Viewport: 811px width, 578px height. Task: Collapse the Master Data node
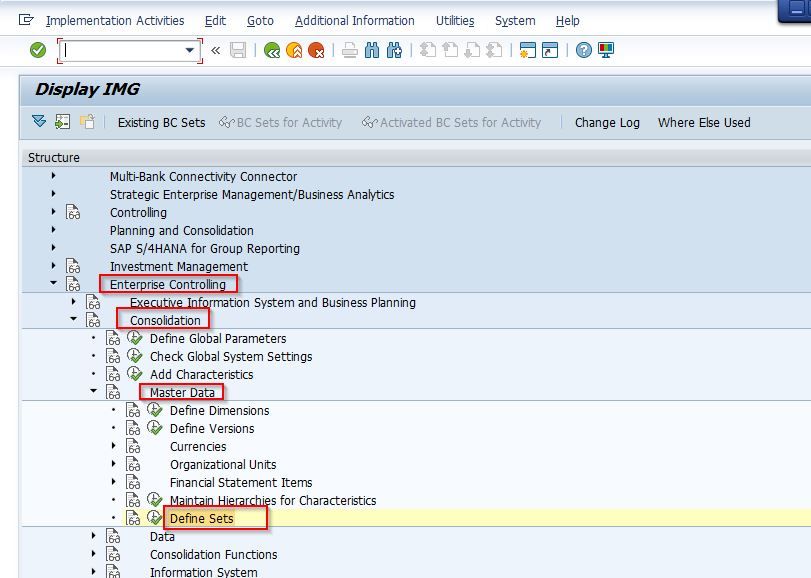(94, 391)
